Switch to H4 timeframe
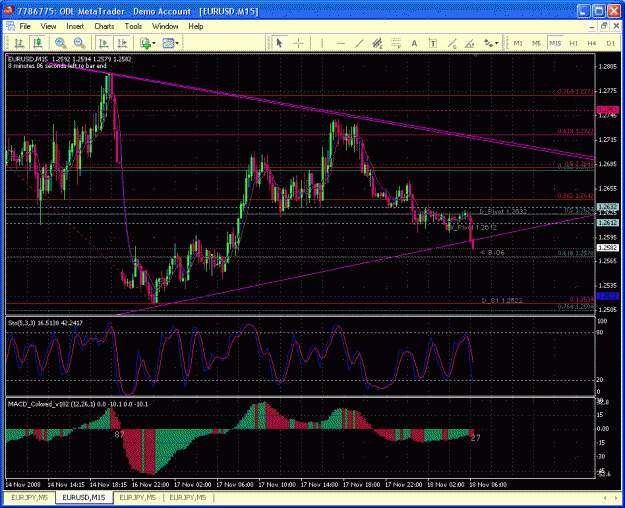Screen dimensions: 625x508 coord(592,43)
